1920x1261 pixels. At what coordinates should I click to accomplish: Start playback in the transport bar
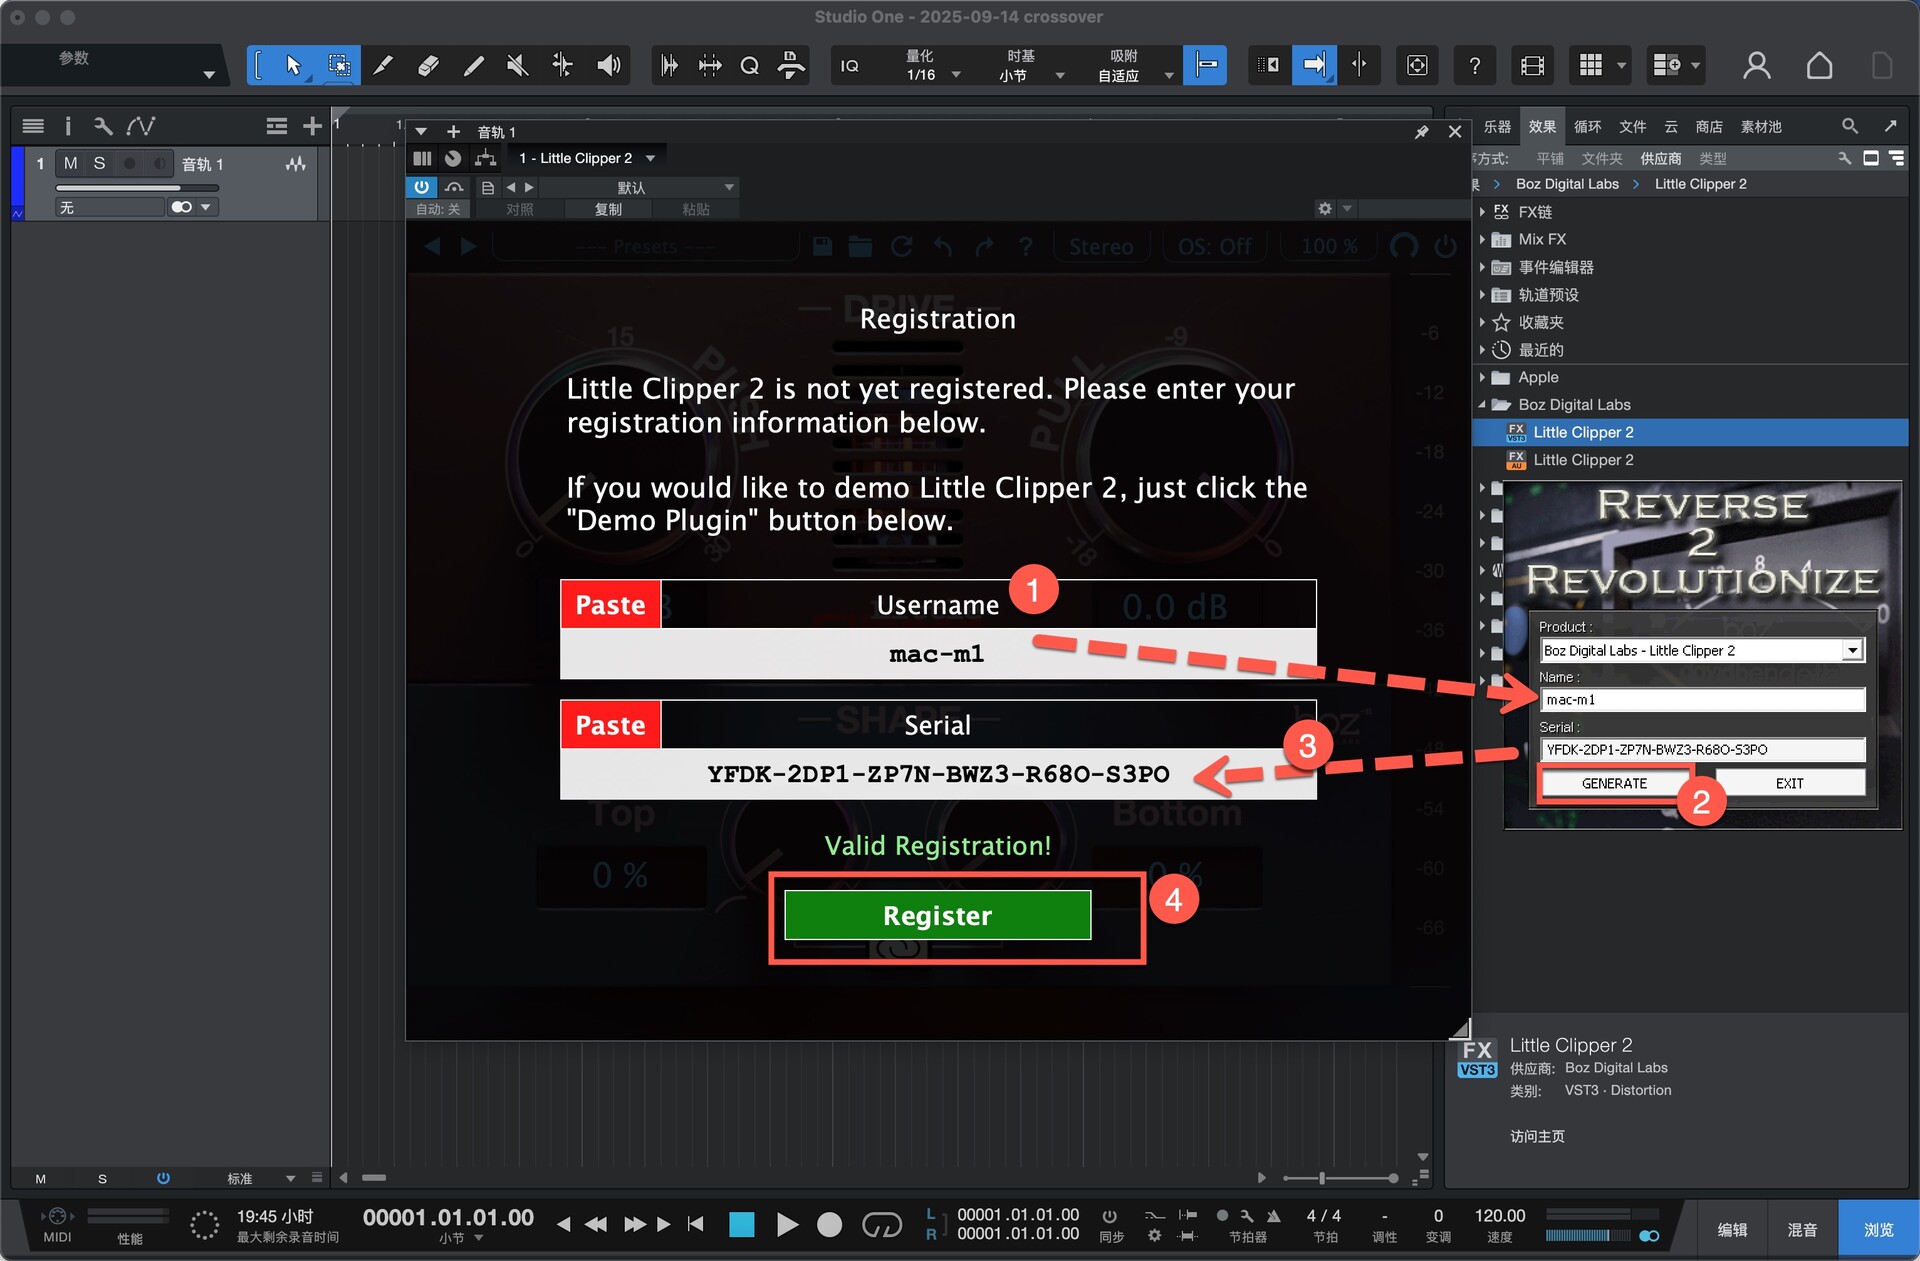[787, 1224]
